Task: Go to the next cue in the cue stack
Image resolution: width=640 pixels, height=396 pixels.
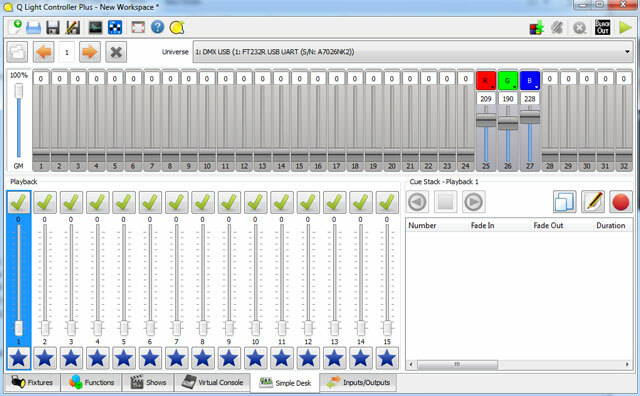Action: [473, 202]
